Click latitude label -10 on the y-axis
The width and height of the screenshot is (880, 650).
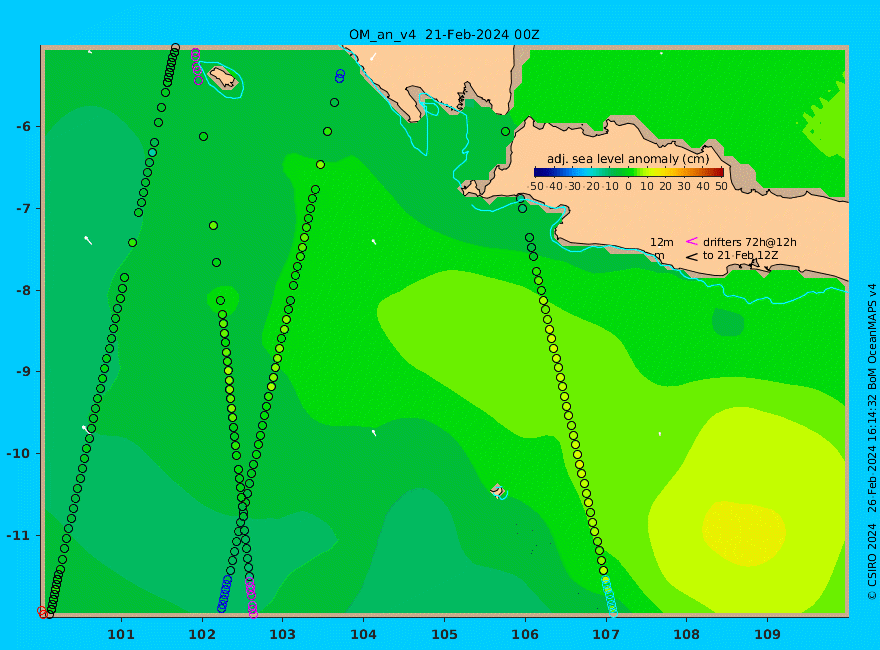tap(20, 454)
